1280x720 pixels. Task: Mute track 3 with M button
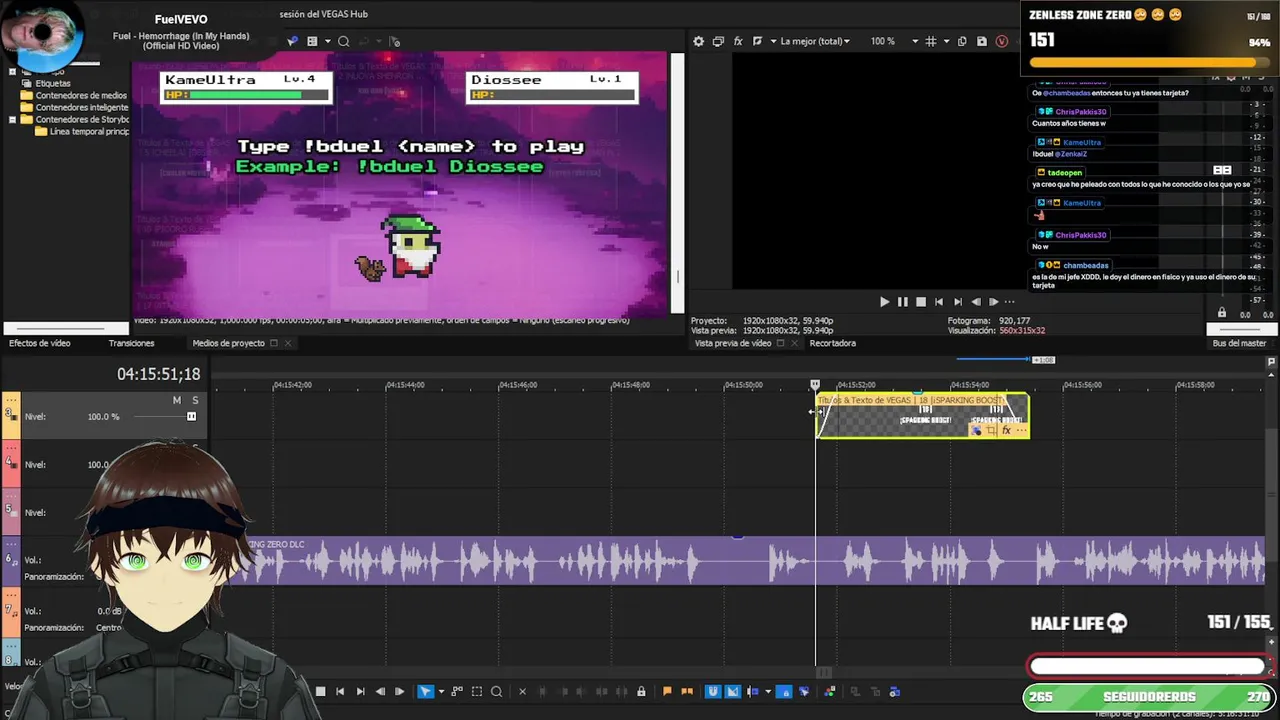177,400
